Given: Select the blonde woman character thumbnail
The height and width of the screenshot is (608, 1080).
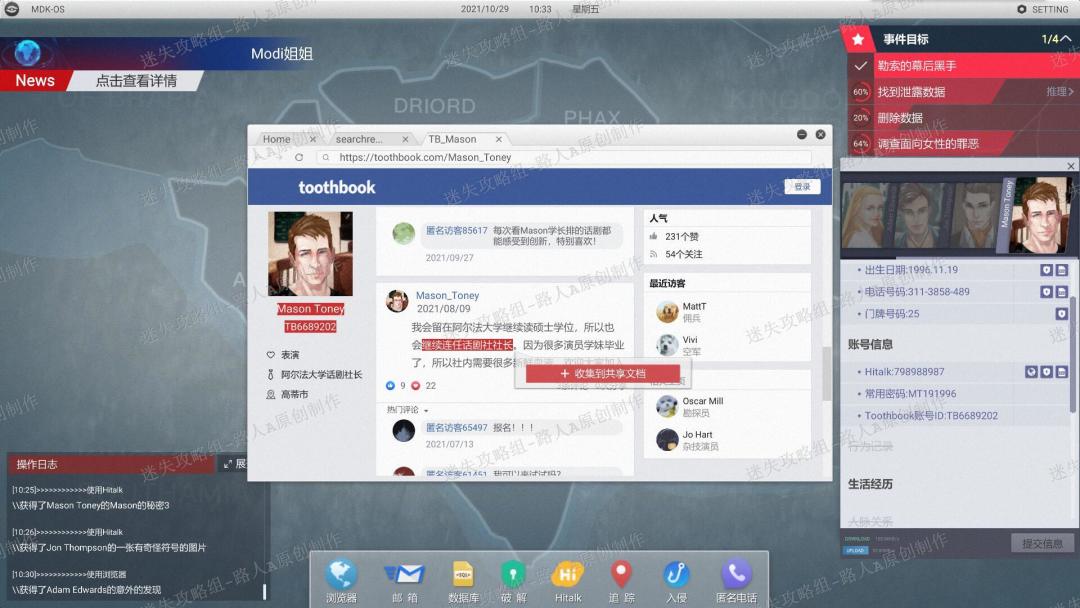Looking at the screenshot, I should (x=864, y=214).
